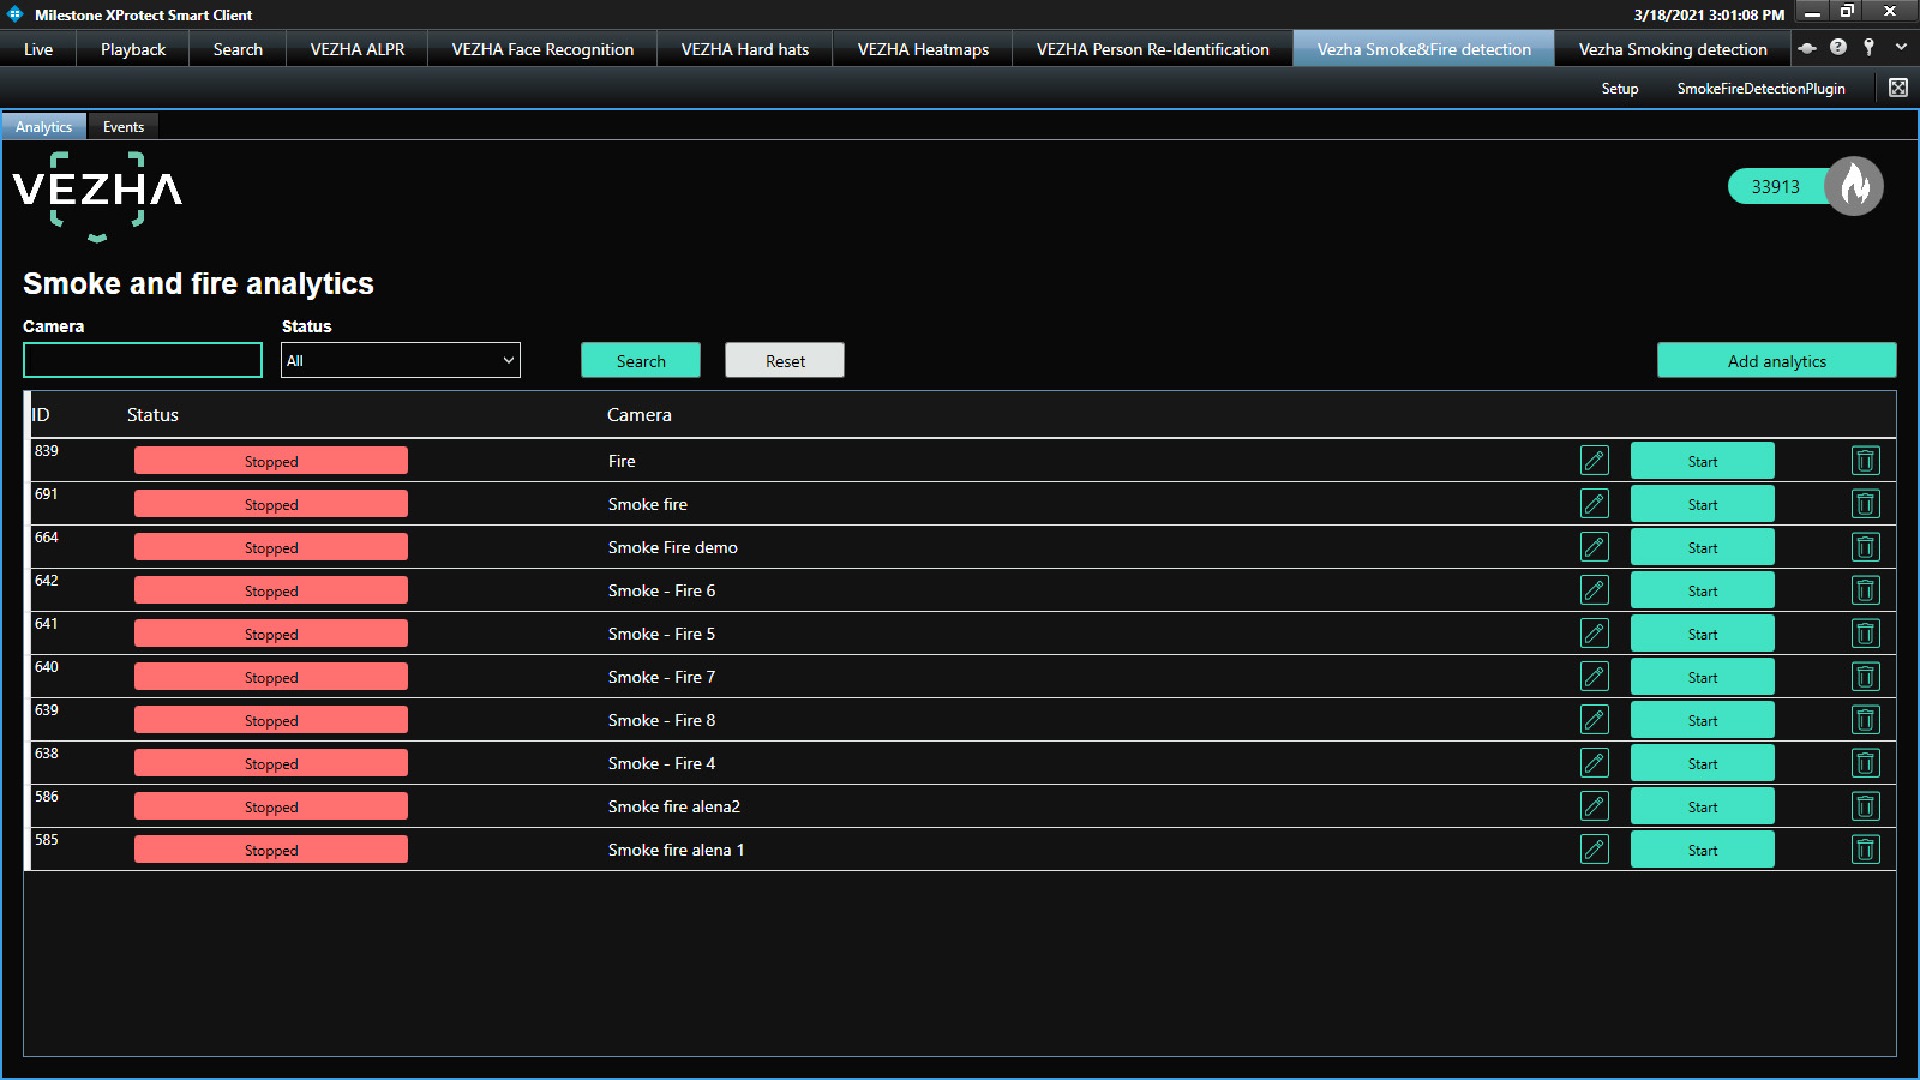Delete Smoke - Fire 4 analytics
Viewport: 1920px width, 1080px height.
[x=1865, y=763]
